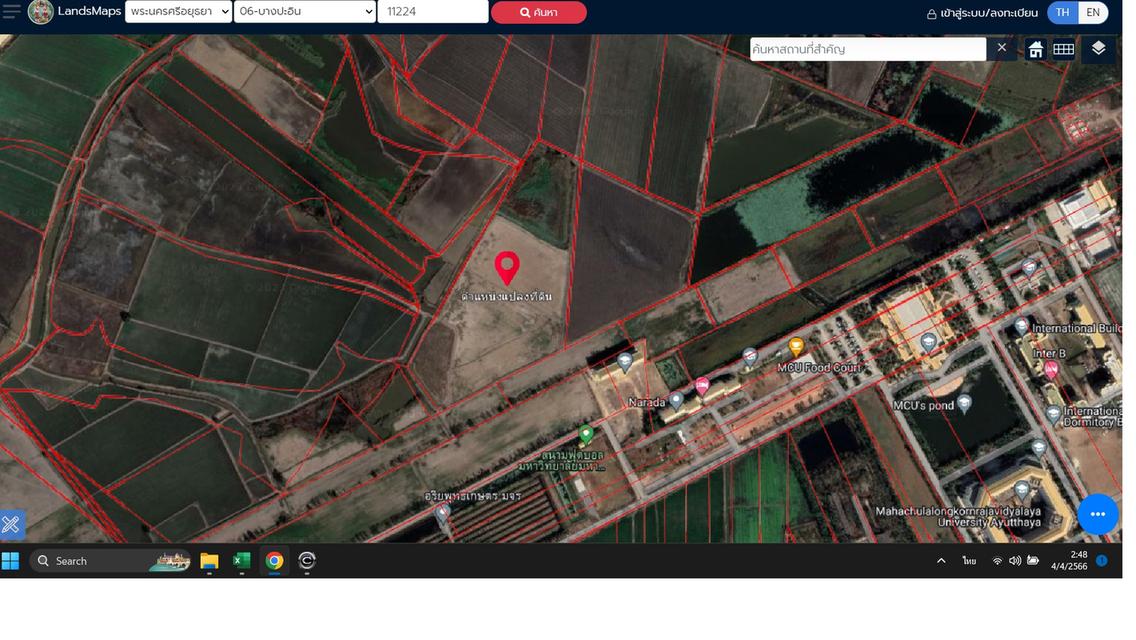Click the green football field marker
The height and width of the screenshot is (640, 1136).
(x=586, y=434)
